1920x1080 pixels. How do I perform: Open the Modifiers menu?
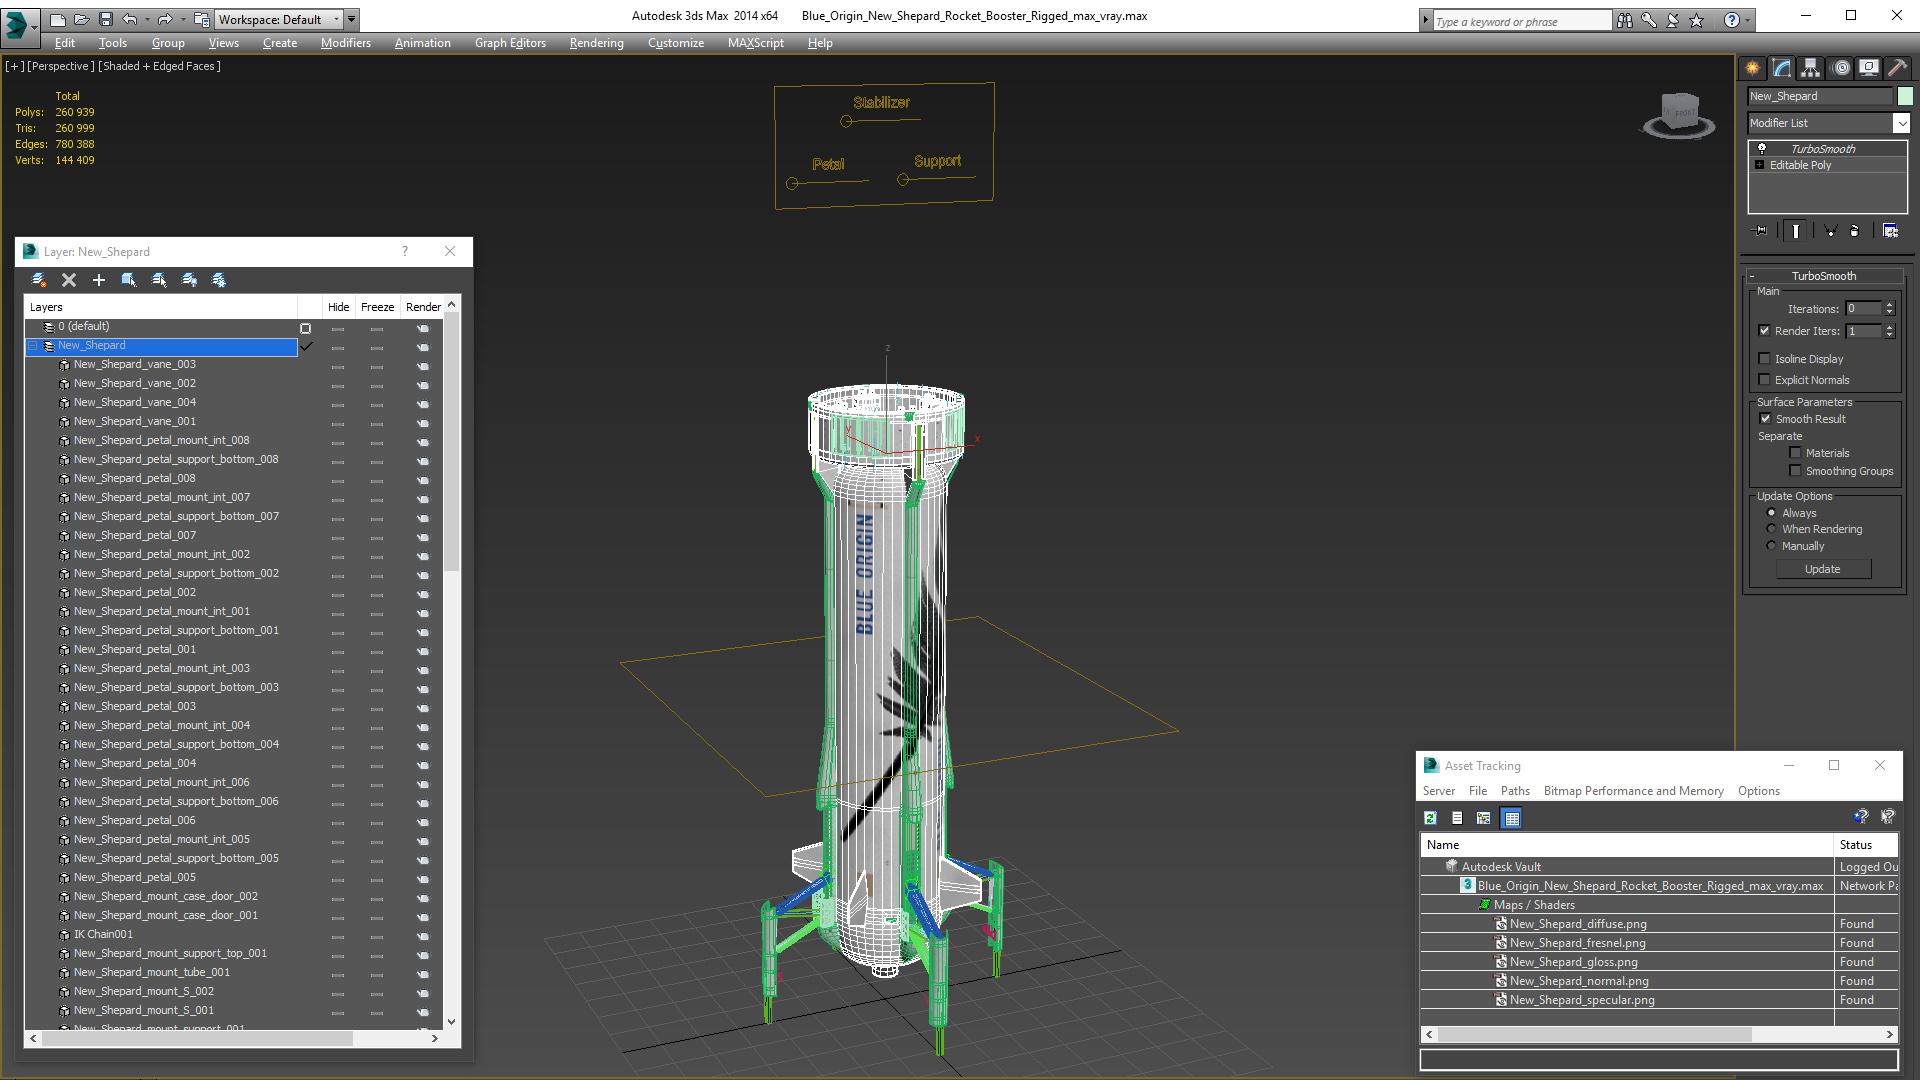click(345, 43)
